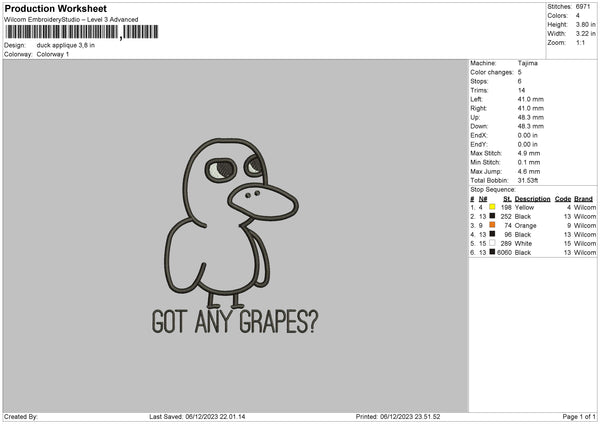
Task: Click the 'Printed: 06/12/2023 23.51.52' footer text
Action: tap(398, 417)
